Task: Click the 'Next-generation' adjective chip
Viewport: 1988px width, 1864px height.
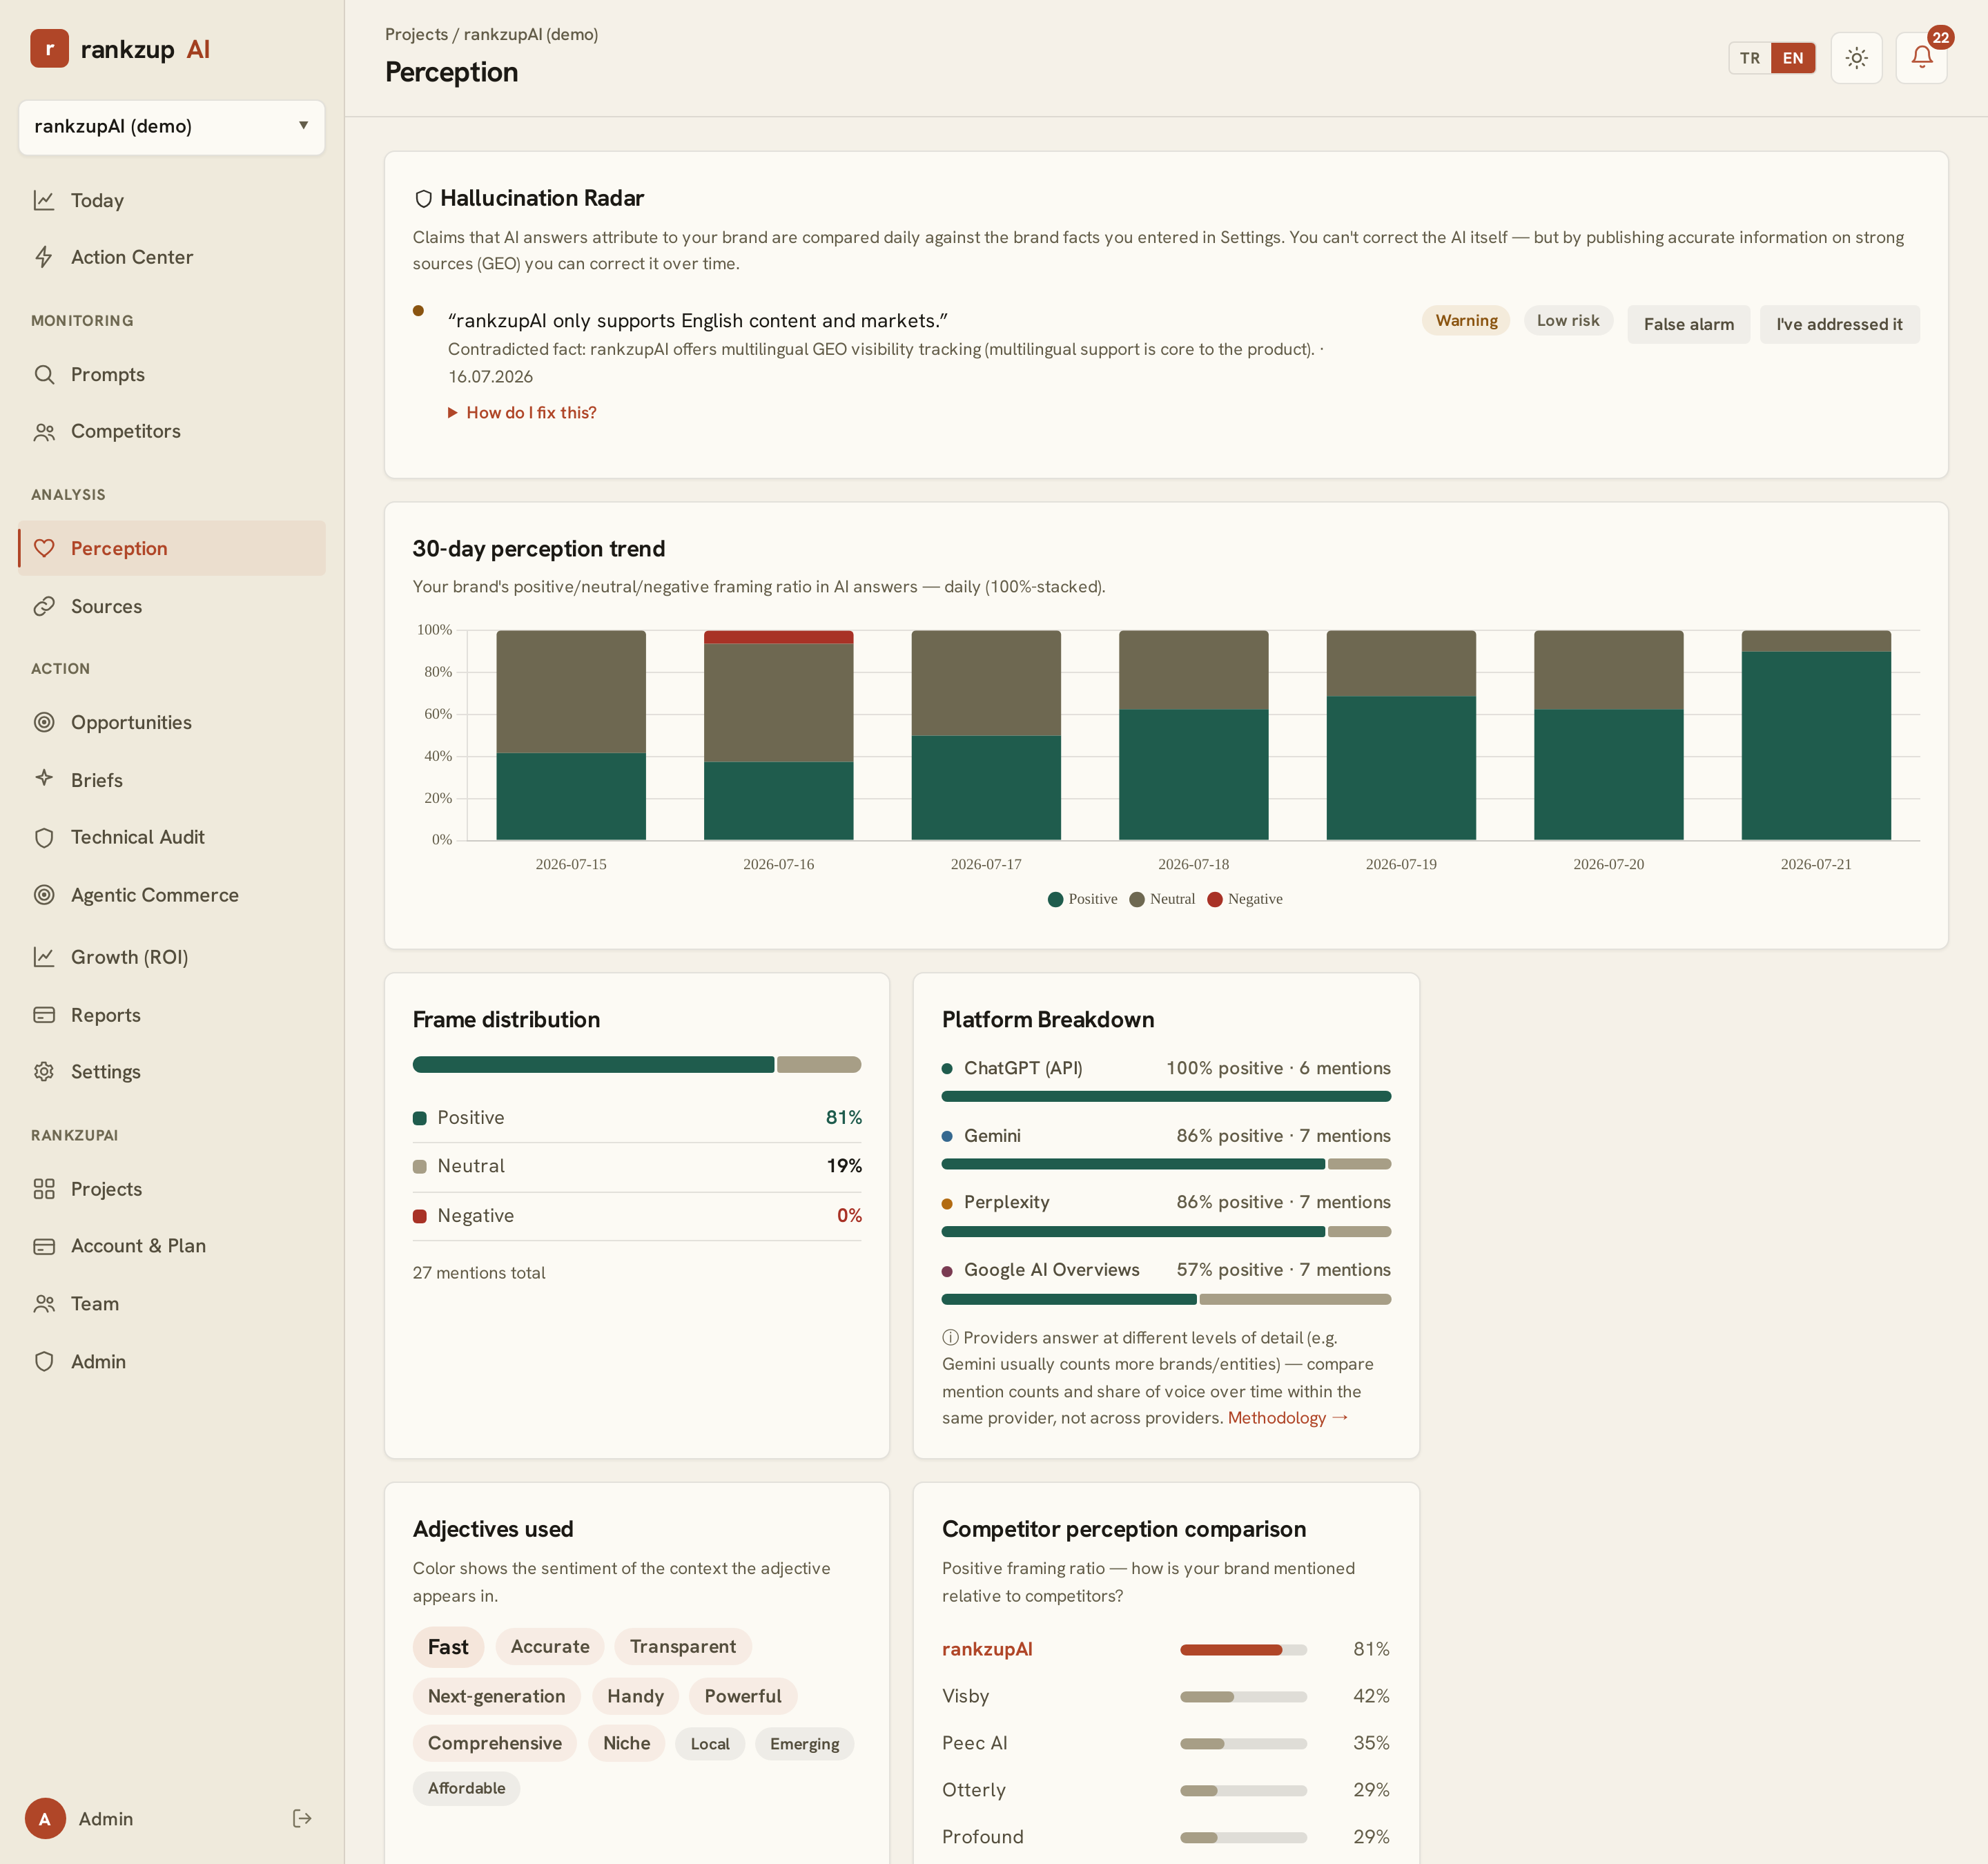Action: coord(497,1696)
